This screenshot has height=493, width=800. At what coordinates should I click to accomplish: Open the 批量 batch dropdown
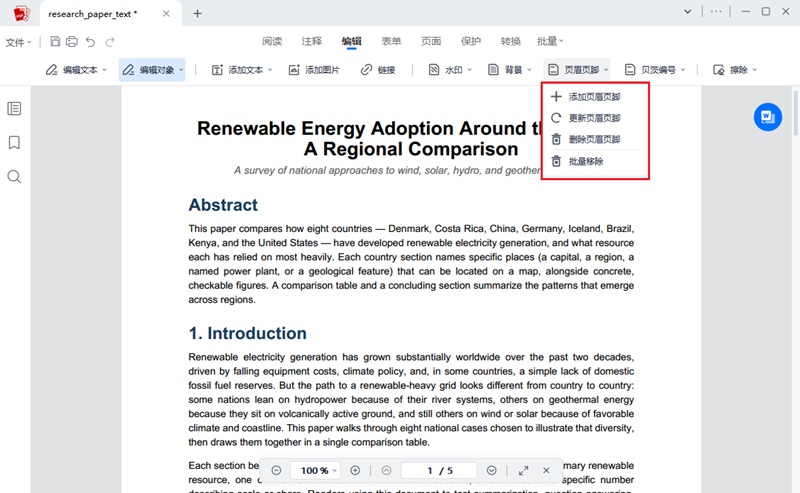tap(550, 41)
